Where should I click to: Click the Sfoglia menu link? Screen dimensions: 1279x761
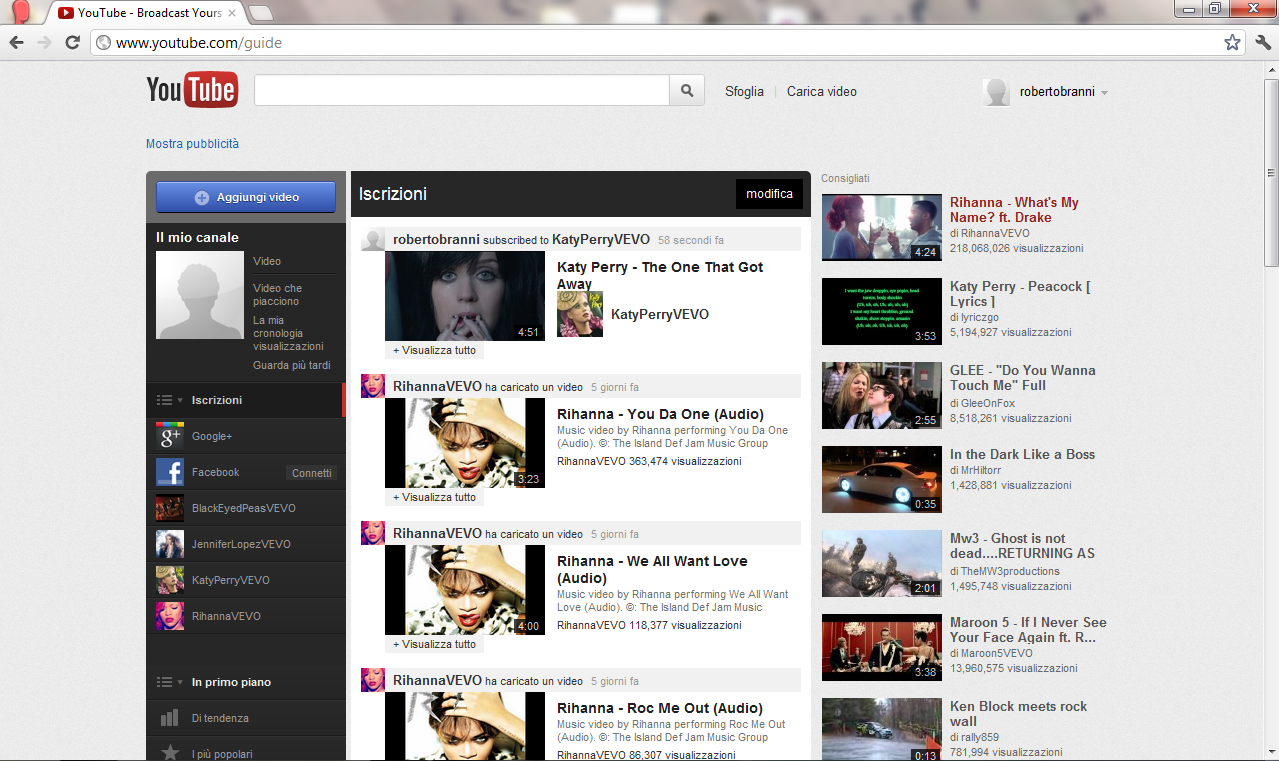(x=744, y=91)
